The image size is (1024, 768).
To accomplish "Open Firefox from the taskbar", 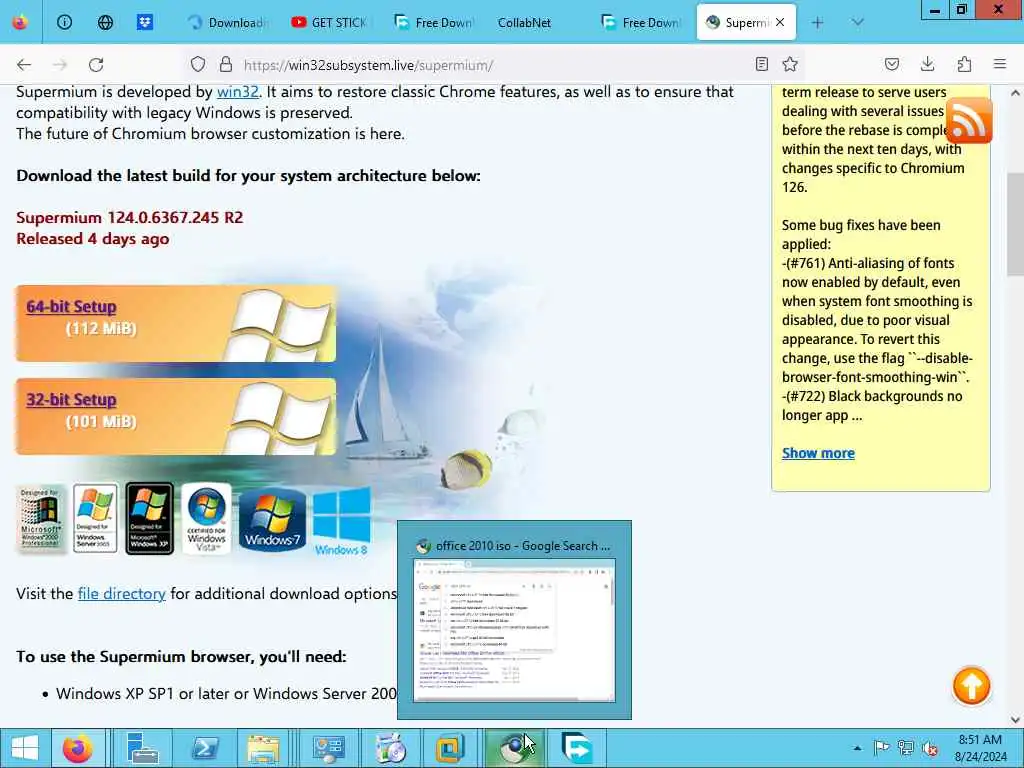I will coord(78,748).
